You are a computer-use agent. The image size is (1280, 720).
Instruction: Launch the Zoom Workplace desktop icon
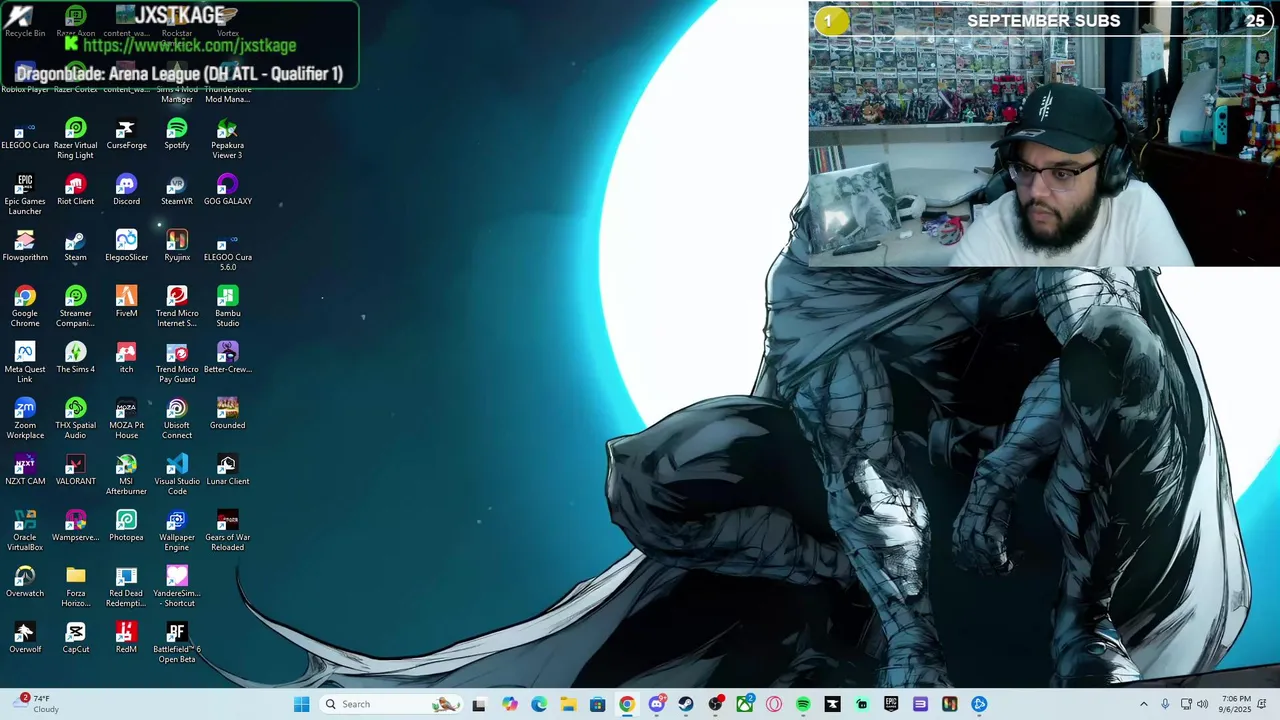click(25, 419)
